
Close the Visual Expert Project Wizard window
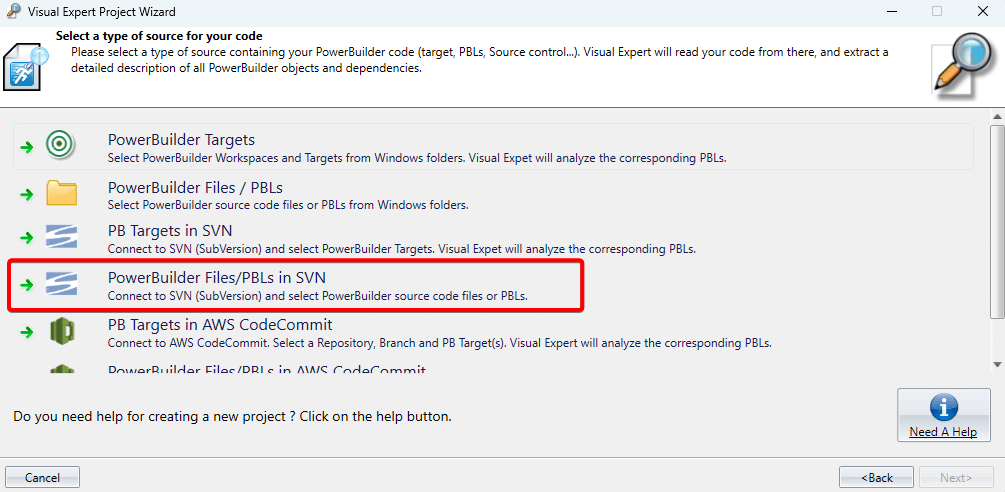[x=983, y=12]
